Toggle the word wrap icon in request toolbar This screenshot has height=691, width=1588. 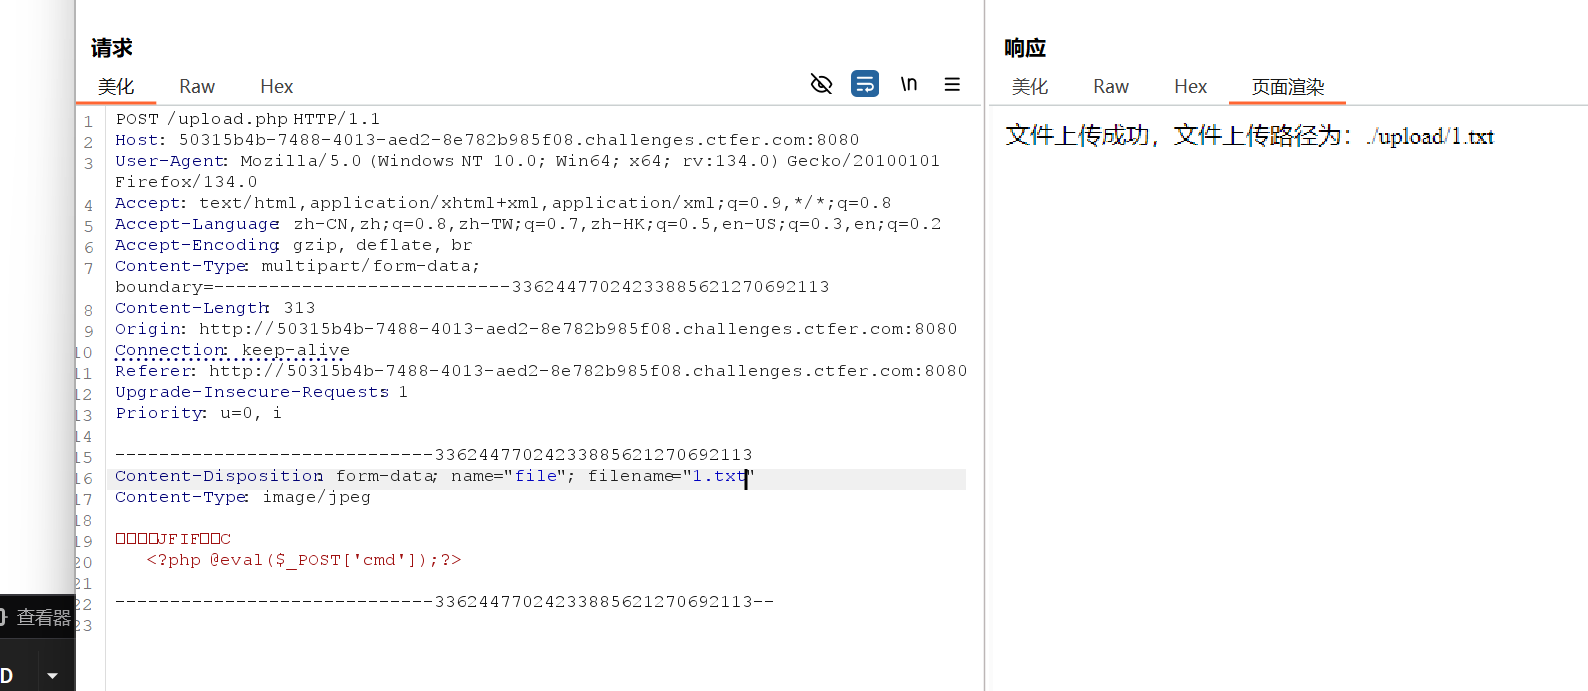point(865,84)
